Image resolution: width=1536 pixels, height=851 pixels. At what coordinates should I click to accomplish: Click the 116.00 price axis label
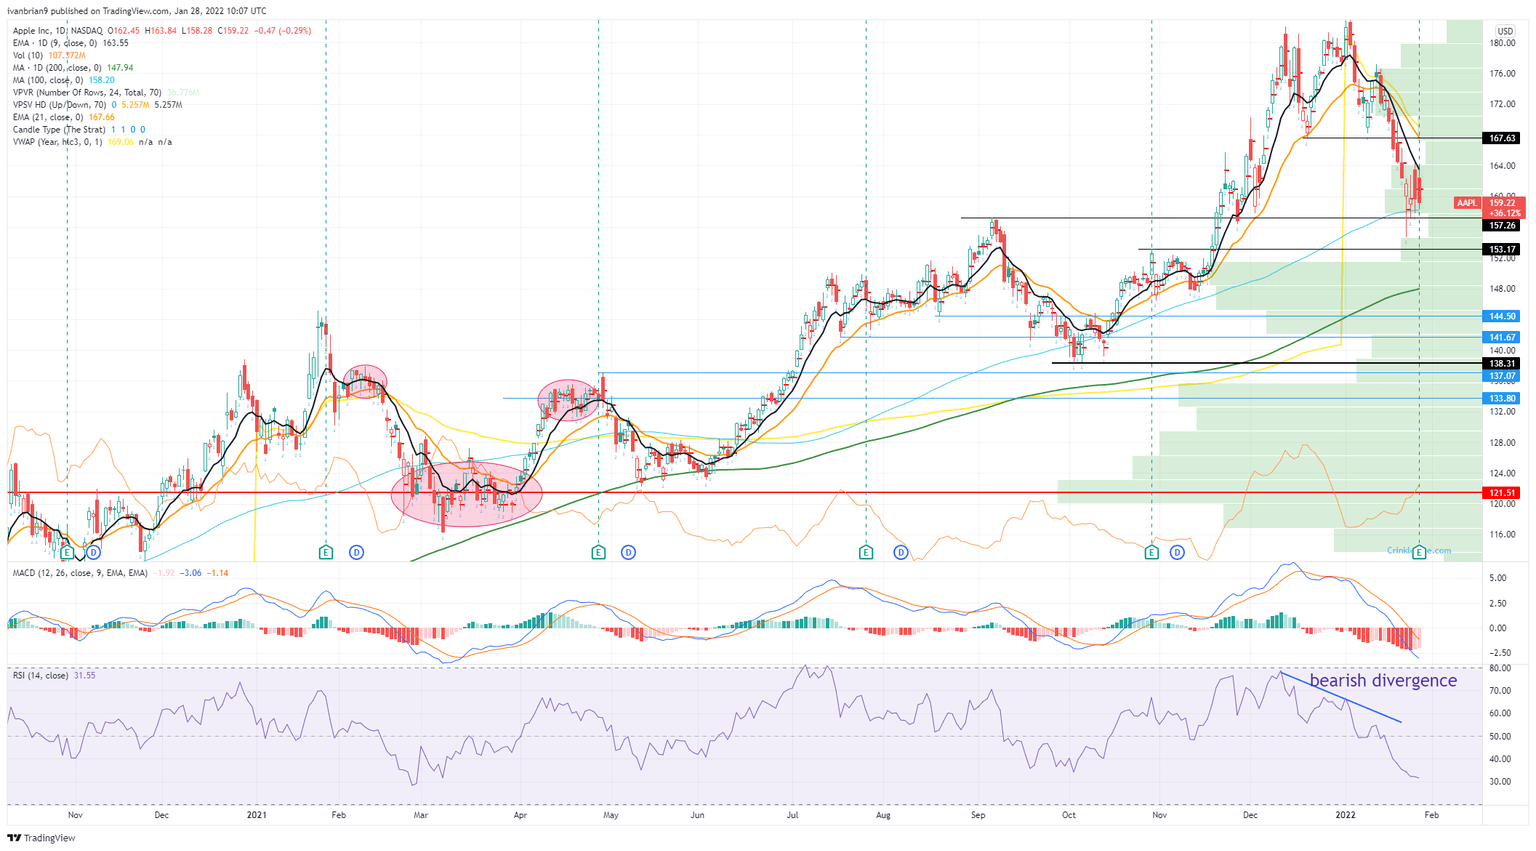[x=1503, y=534]
